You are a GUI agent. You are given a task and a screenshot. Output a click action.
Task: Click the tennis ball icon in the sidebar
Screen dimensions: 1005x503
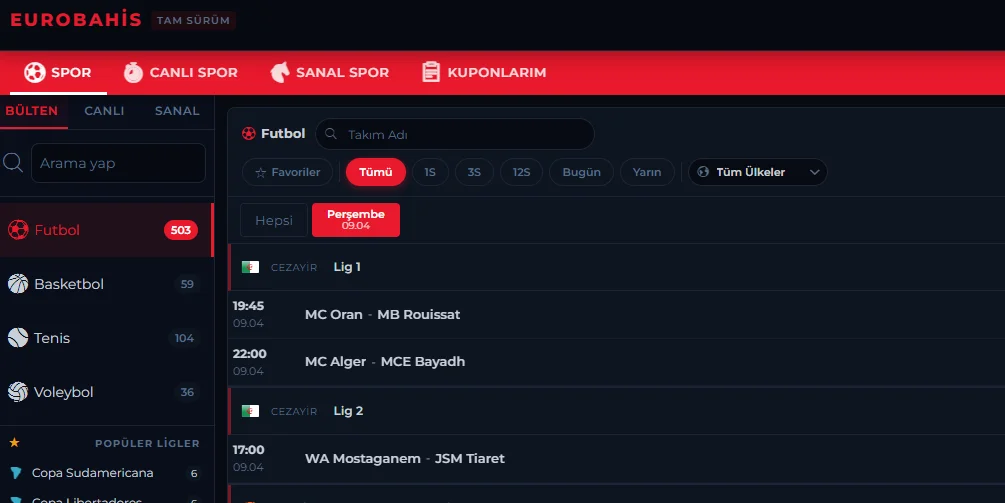tap(18, 338)
